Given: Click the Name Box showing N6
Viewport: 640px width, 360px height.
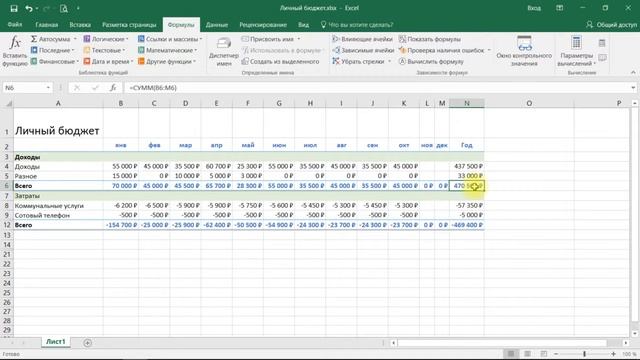Looking at the screenshot, I should pyautogui.click(x=24, y=88).
